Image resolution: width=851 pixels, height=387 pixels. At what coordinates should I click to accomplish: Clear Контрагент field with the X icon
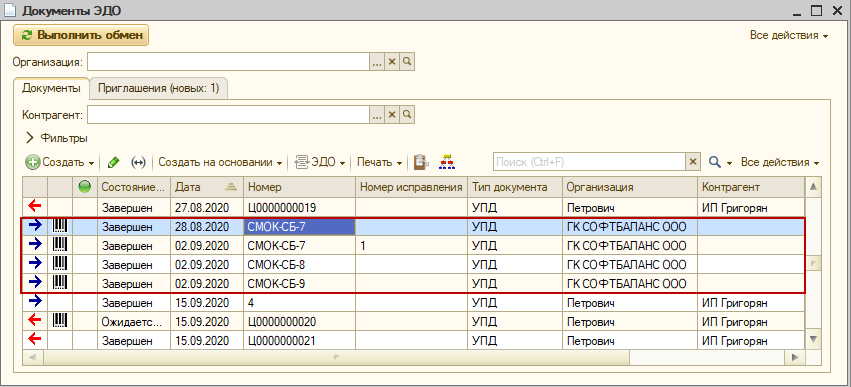tap(392, 115)
